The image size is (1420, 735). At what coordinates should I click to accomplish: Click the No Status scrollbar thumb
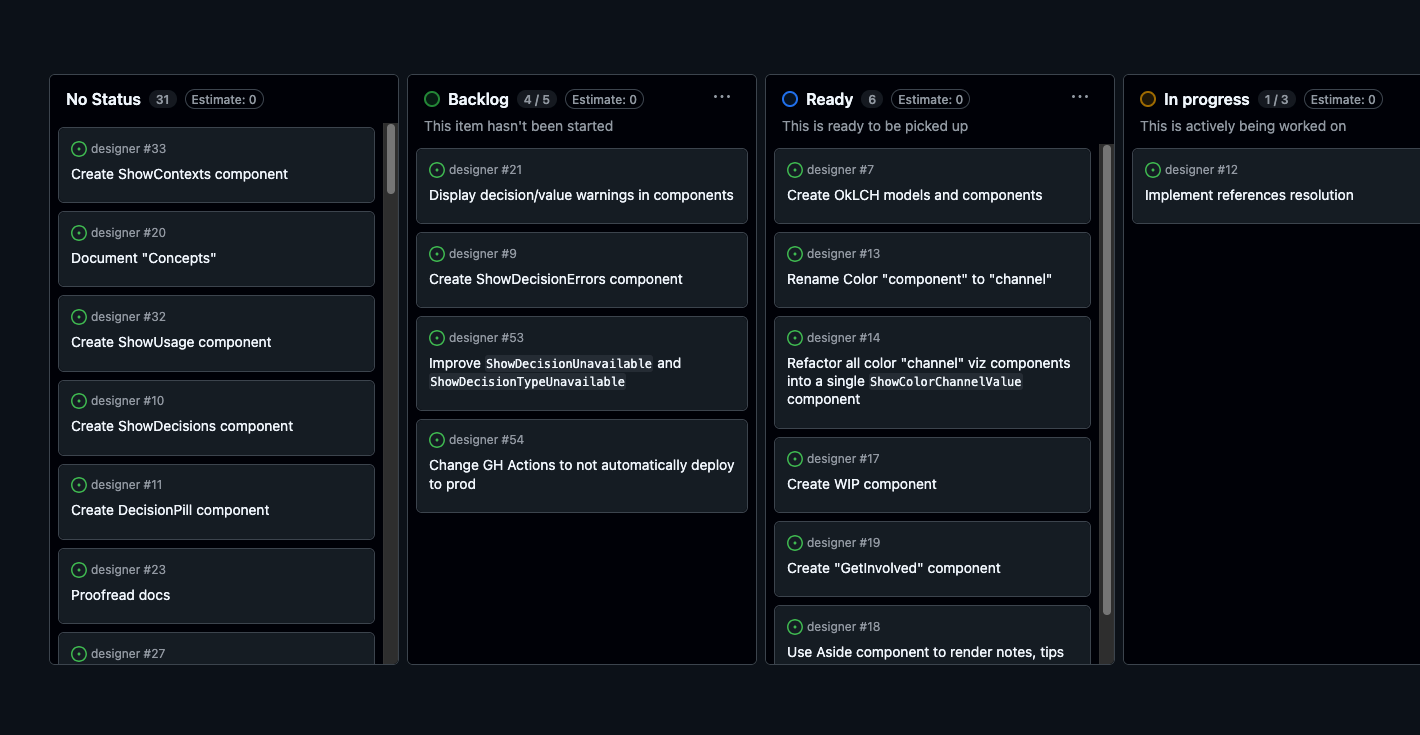click(x=391, y=159)
